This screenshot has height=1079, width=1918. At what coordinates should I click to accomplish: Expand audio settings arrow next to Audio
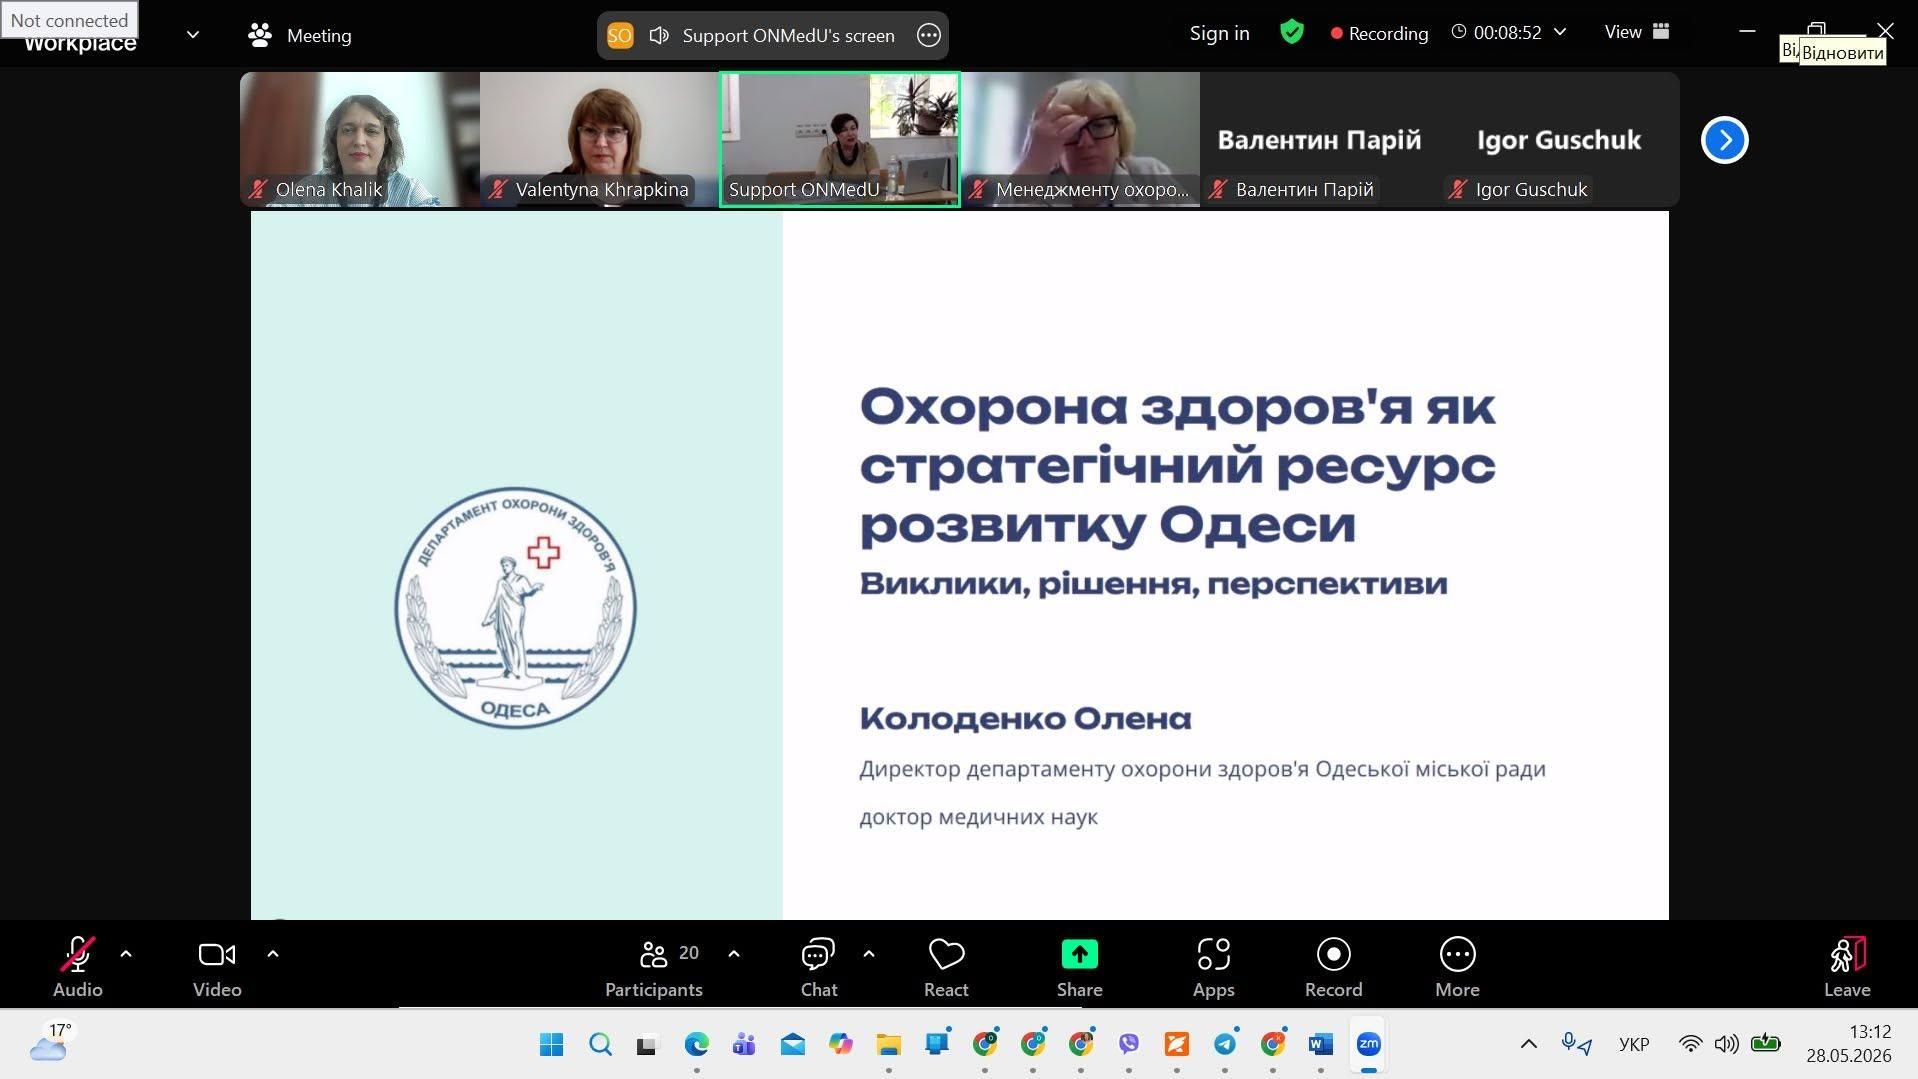[x=126, y=954]
